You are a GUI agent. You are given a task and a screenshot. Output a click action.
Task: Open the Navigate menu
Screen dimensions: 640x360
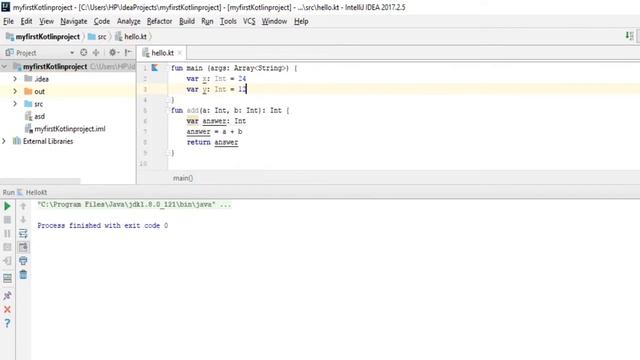pos(74,21)
